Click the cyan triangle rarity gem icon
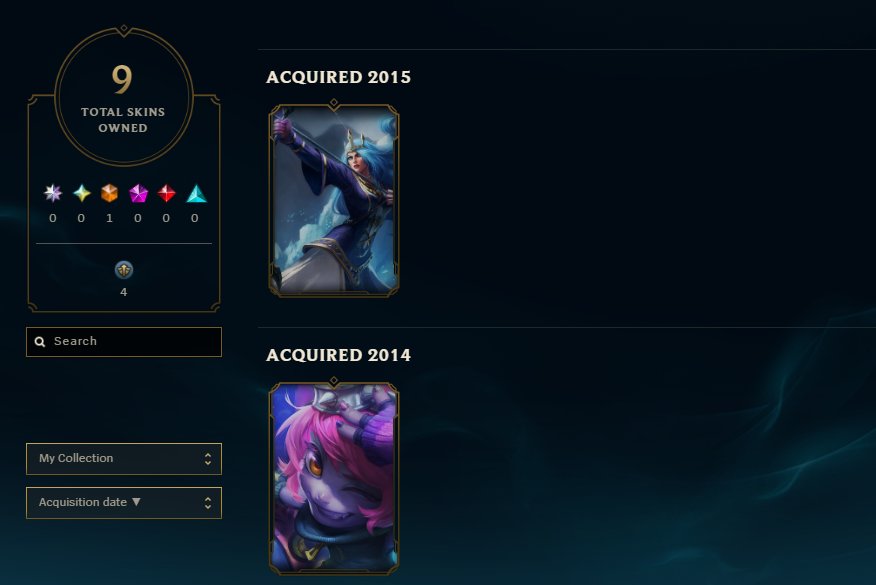The width and height of the screenshot is (876, 585). [x=196, y=193]
